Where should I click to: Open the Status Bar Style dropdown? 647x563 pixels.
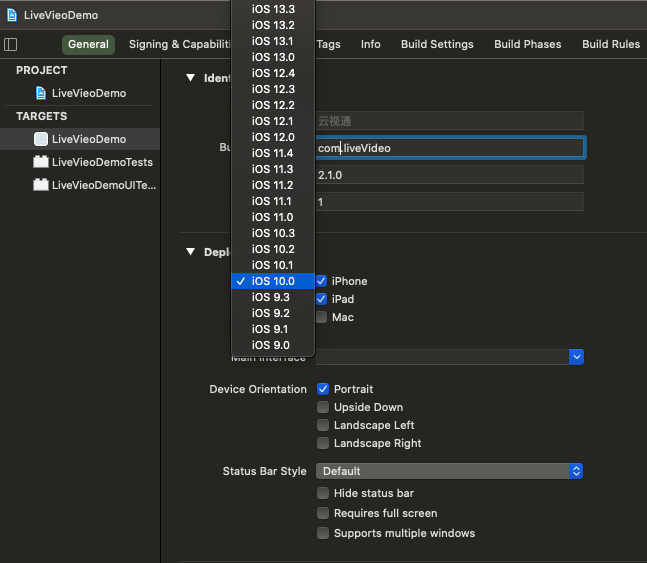coord(449,471)
